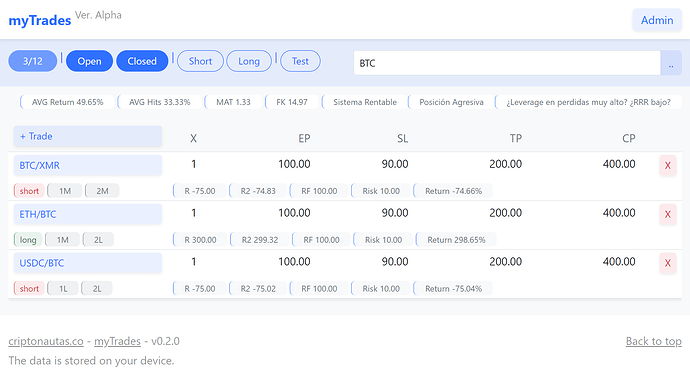Add a new trade with + Trade
Viewport: 690px width, 384px height.
tap(88, 136)
